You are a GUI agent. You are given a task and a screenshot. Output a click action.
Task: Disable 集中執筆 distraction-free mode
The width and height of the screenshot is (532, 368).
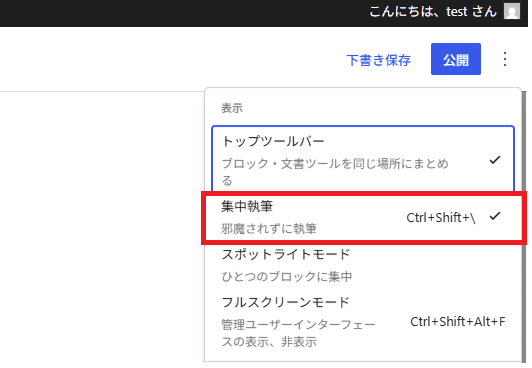click(363, 217)
